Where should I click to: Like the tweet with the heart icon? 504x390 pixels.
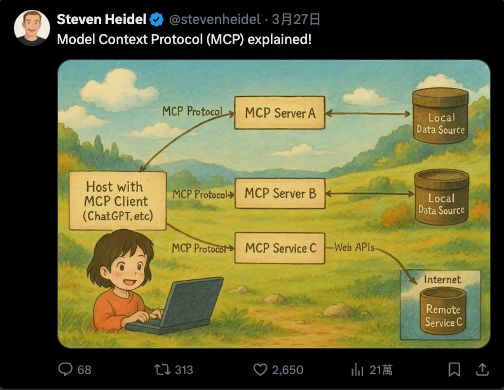click(260, 370)
